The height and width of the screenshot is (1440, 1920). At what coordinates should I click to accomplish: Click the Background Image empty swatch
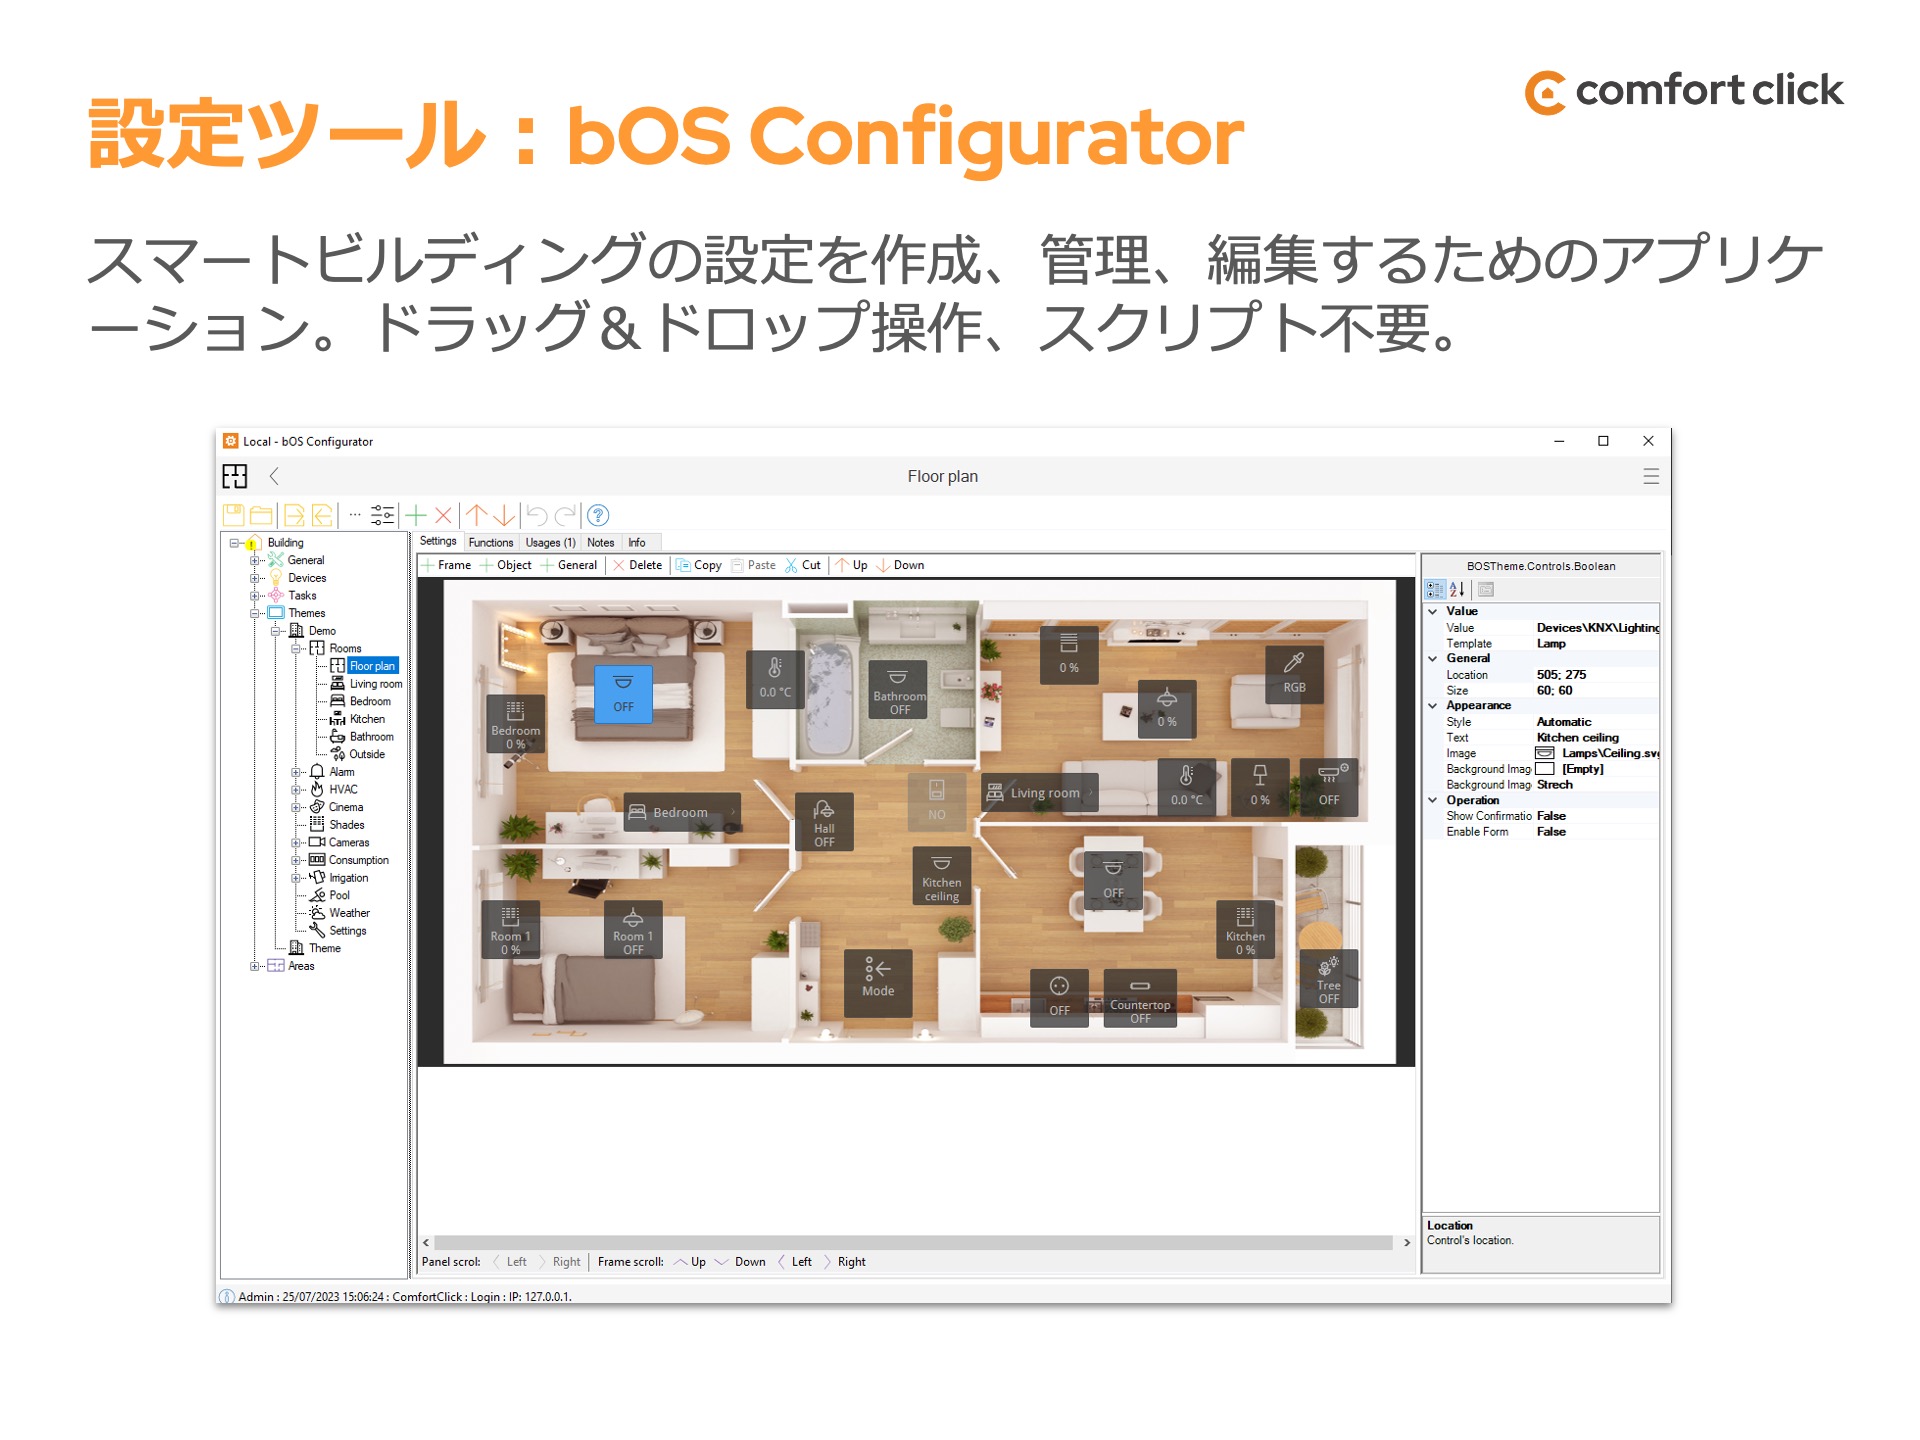coord(1545,769)
